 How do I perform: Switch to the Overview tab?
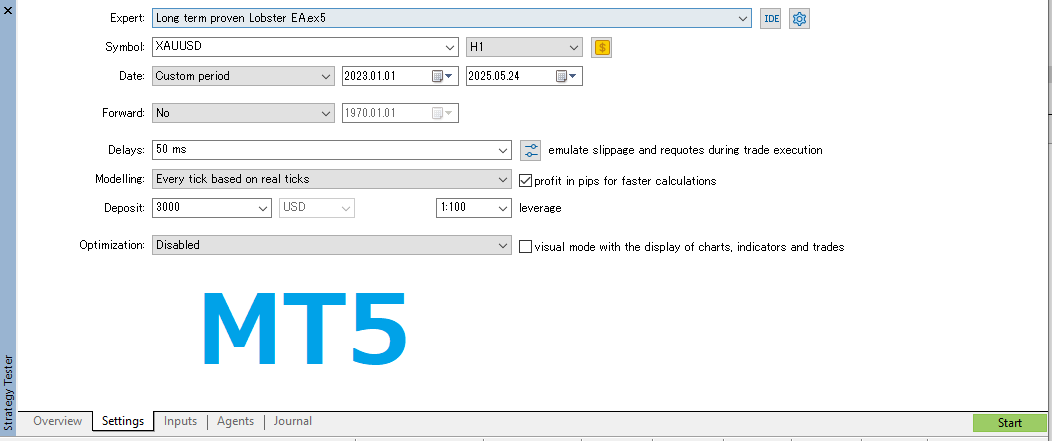click(x=58, y=421)
